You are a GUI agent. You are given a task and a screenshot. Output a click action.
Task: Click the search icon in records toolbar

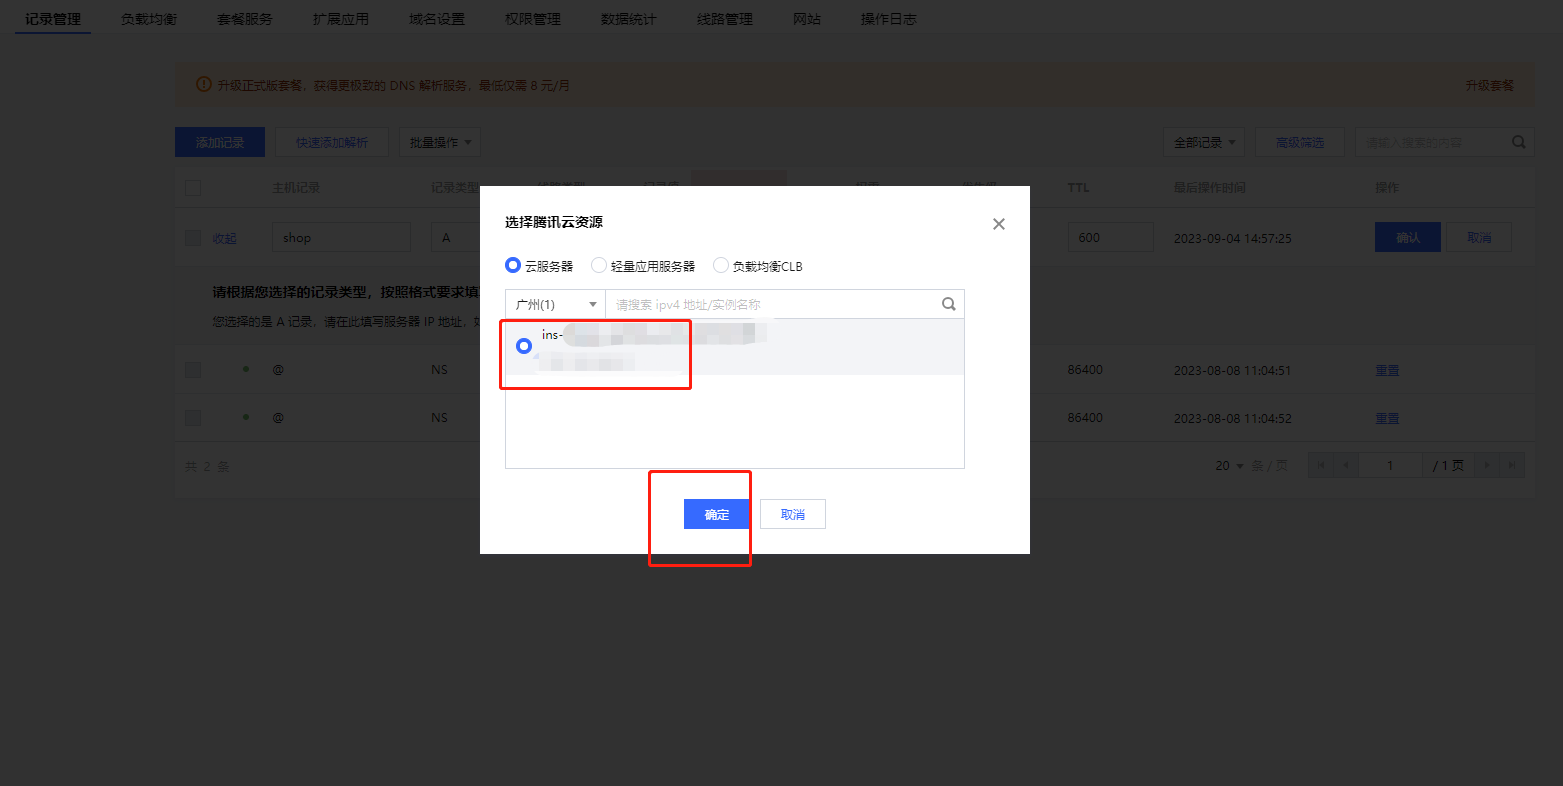pos(1518,142)
